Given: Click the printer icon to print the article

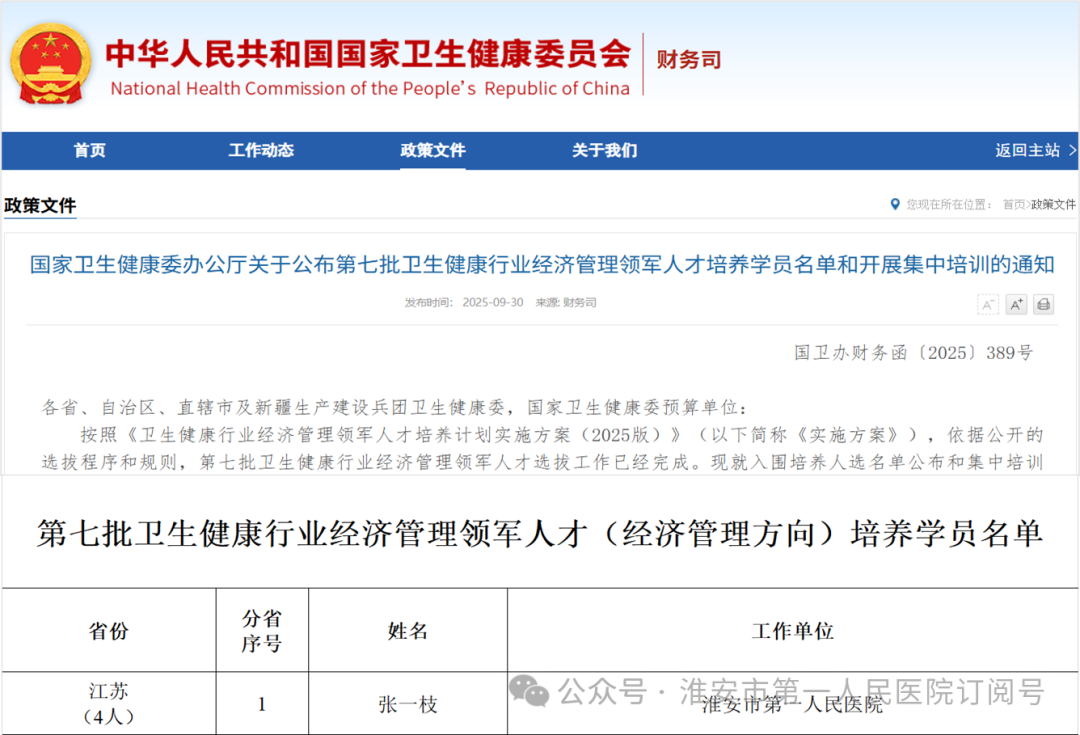Looking at the screenshot, I should pos(1043,304).
